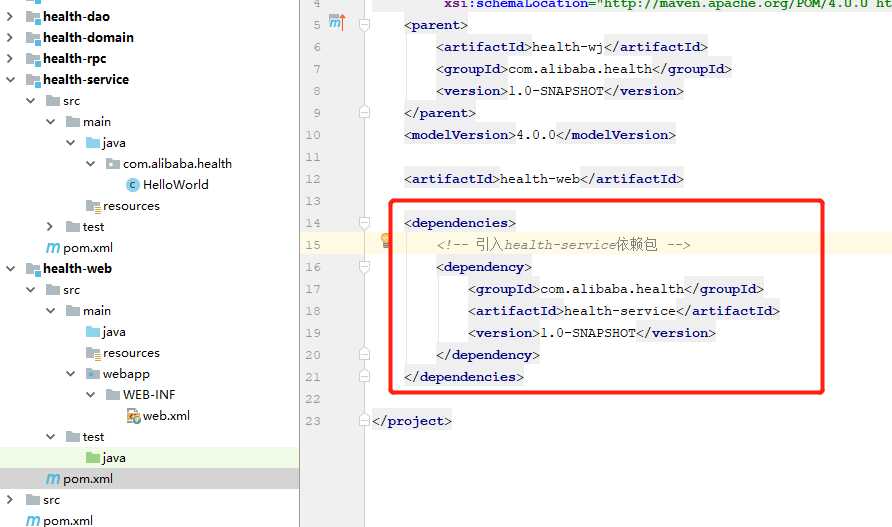This screenshot has width=892, height=527.
Task: Collapse the WEB-INF folder
Action: tap(90, 394)
